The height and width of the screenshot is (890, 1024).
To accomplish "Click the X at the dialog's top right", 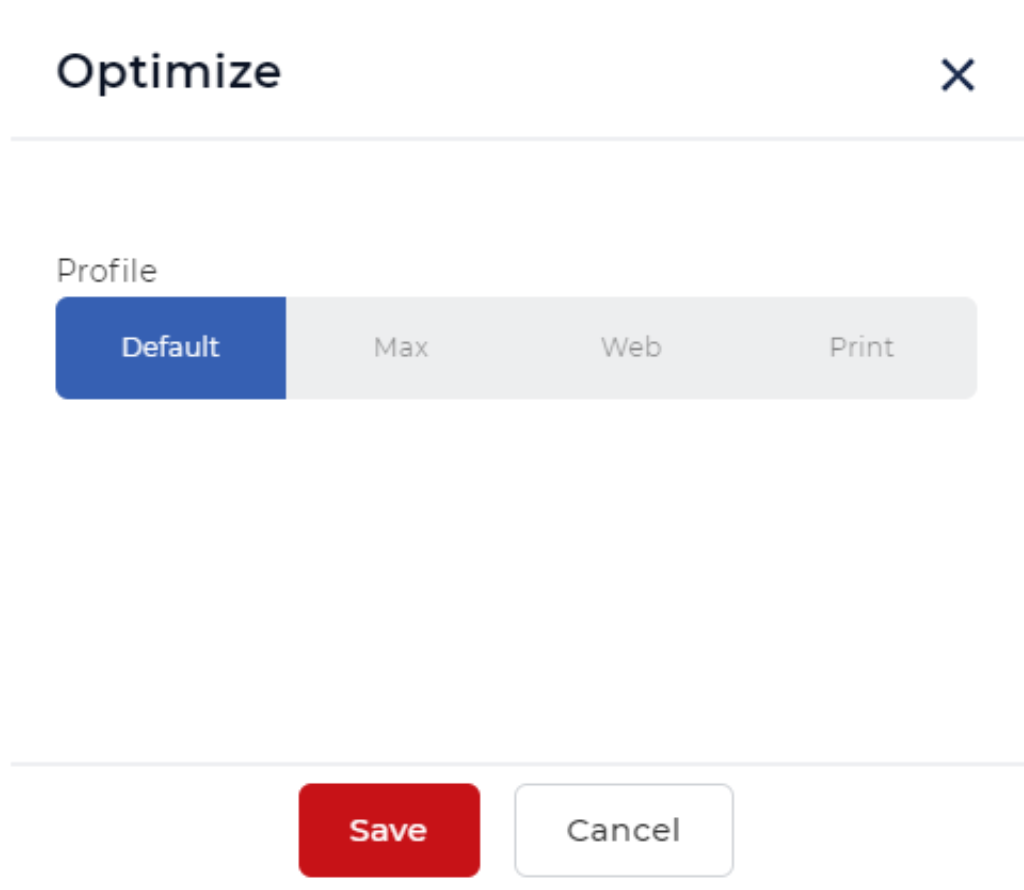I will (957, 75).
